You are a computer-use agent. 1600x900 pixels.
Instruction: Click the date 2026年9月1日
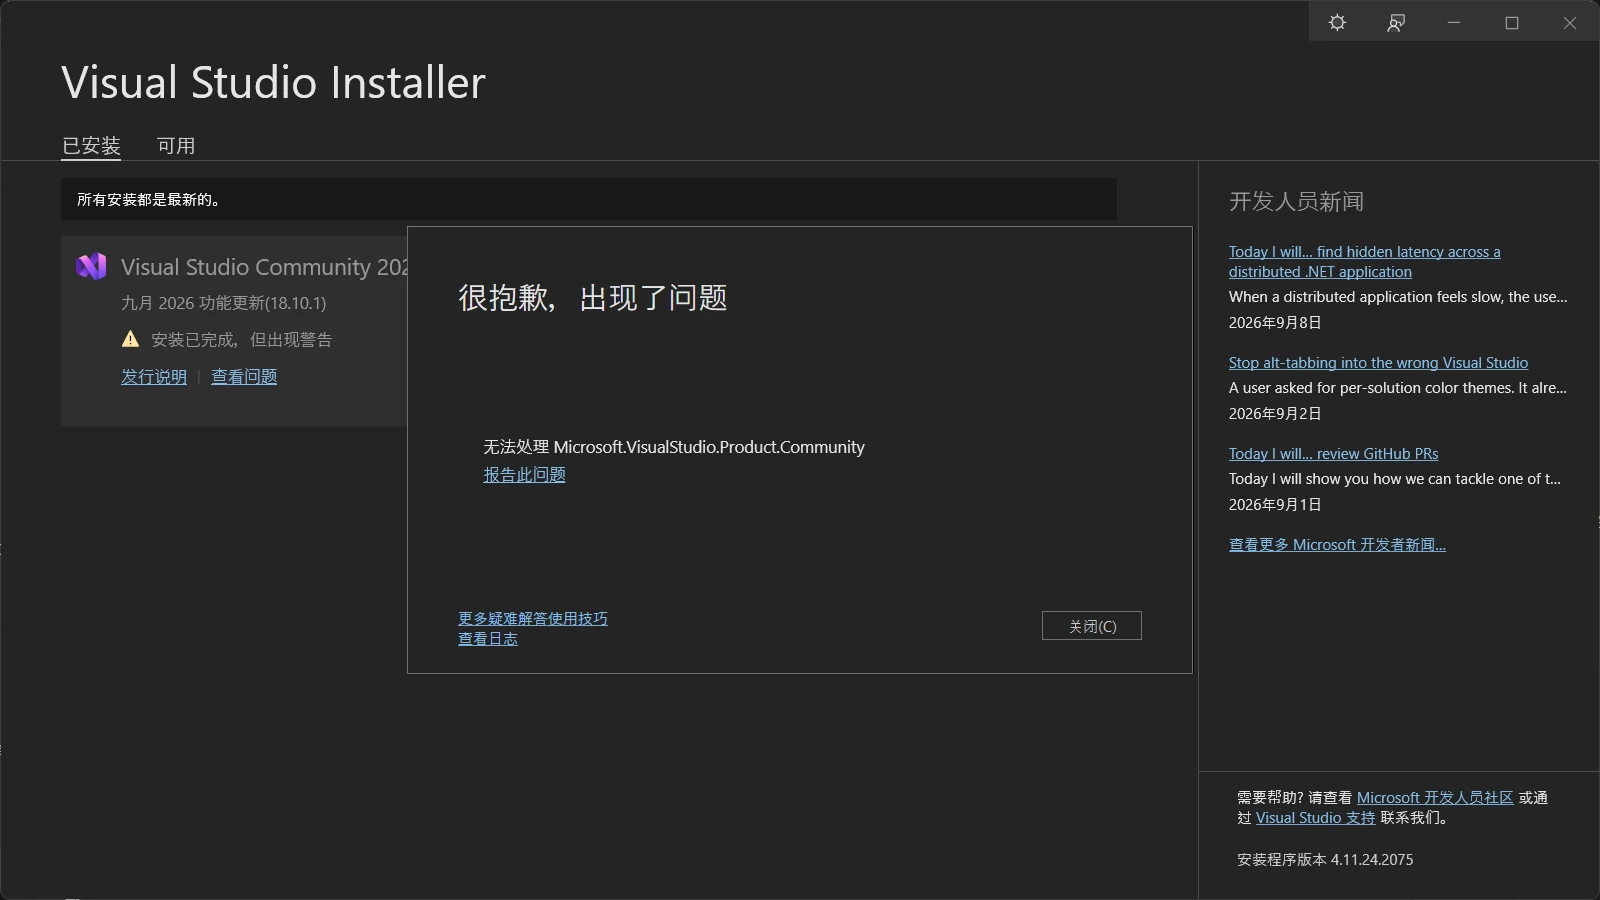[1275, 505]
